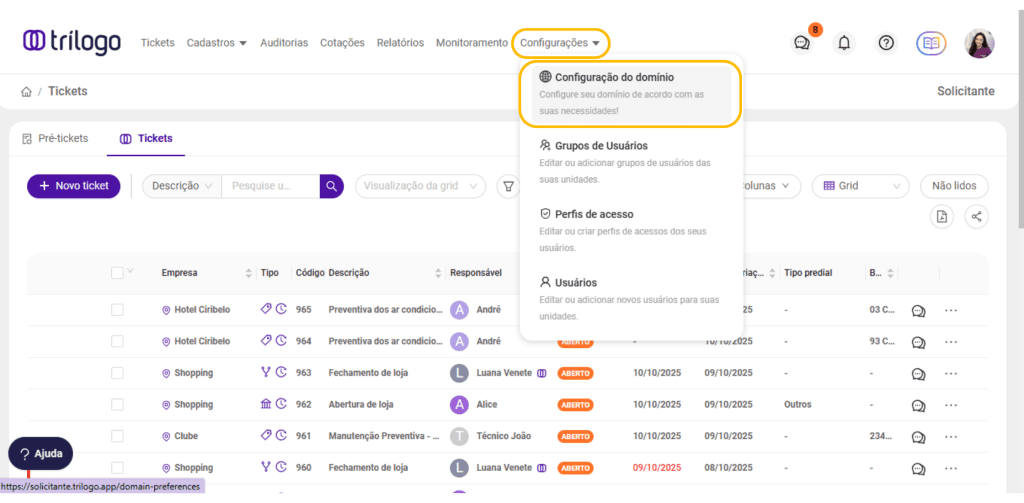Click the help question mark icon
This screenshot has height=503, width=1024.
(x=886, y=43)
